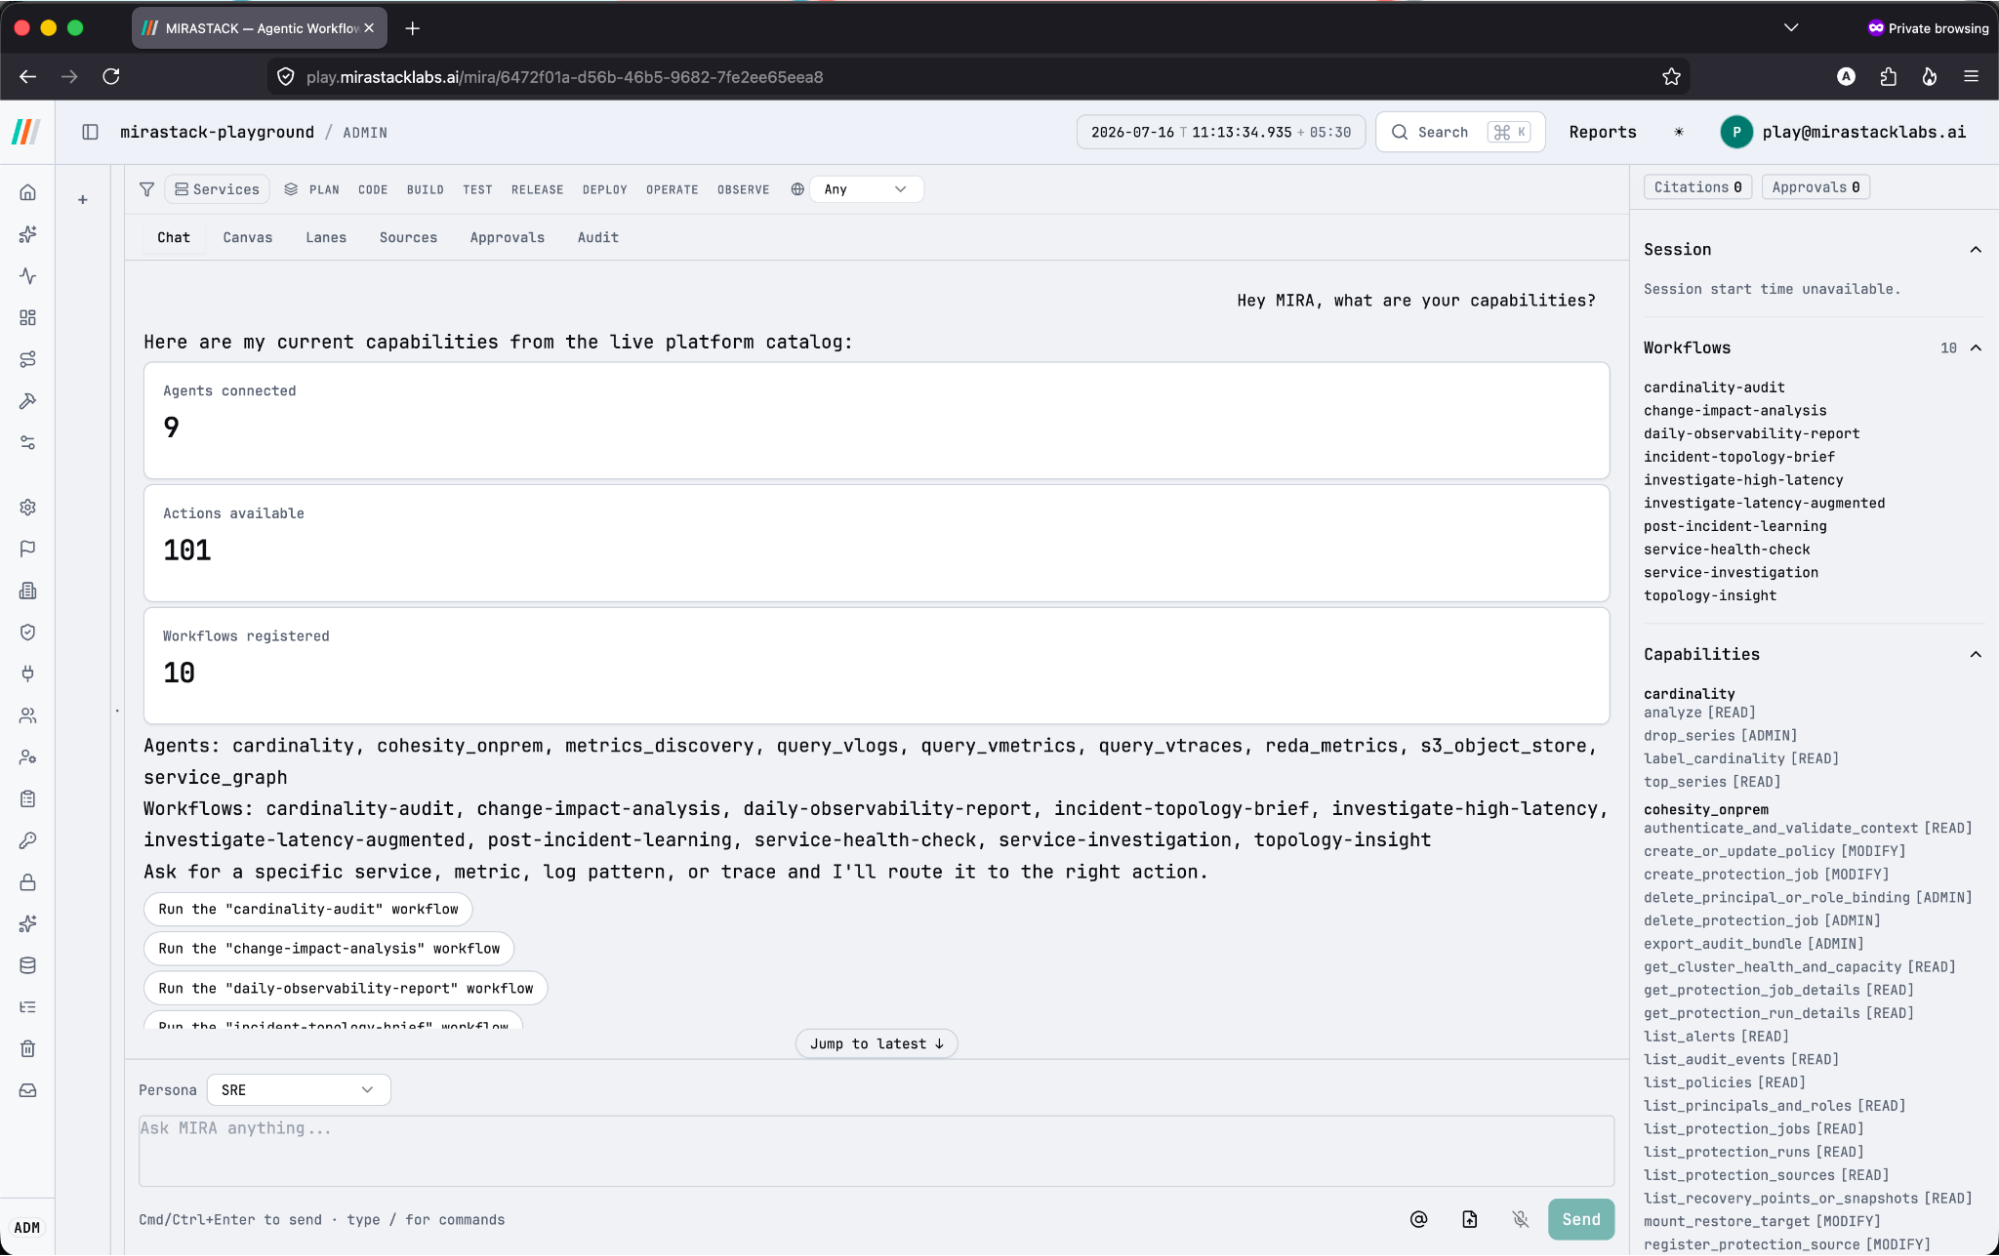1999x1256 pixels.
Task: Toggle the light/dark theme sun icon
Action: click(x=1679, y=132)
